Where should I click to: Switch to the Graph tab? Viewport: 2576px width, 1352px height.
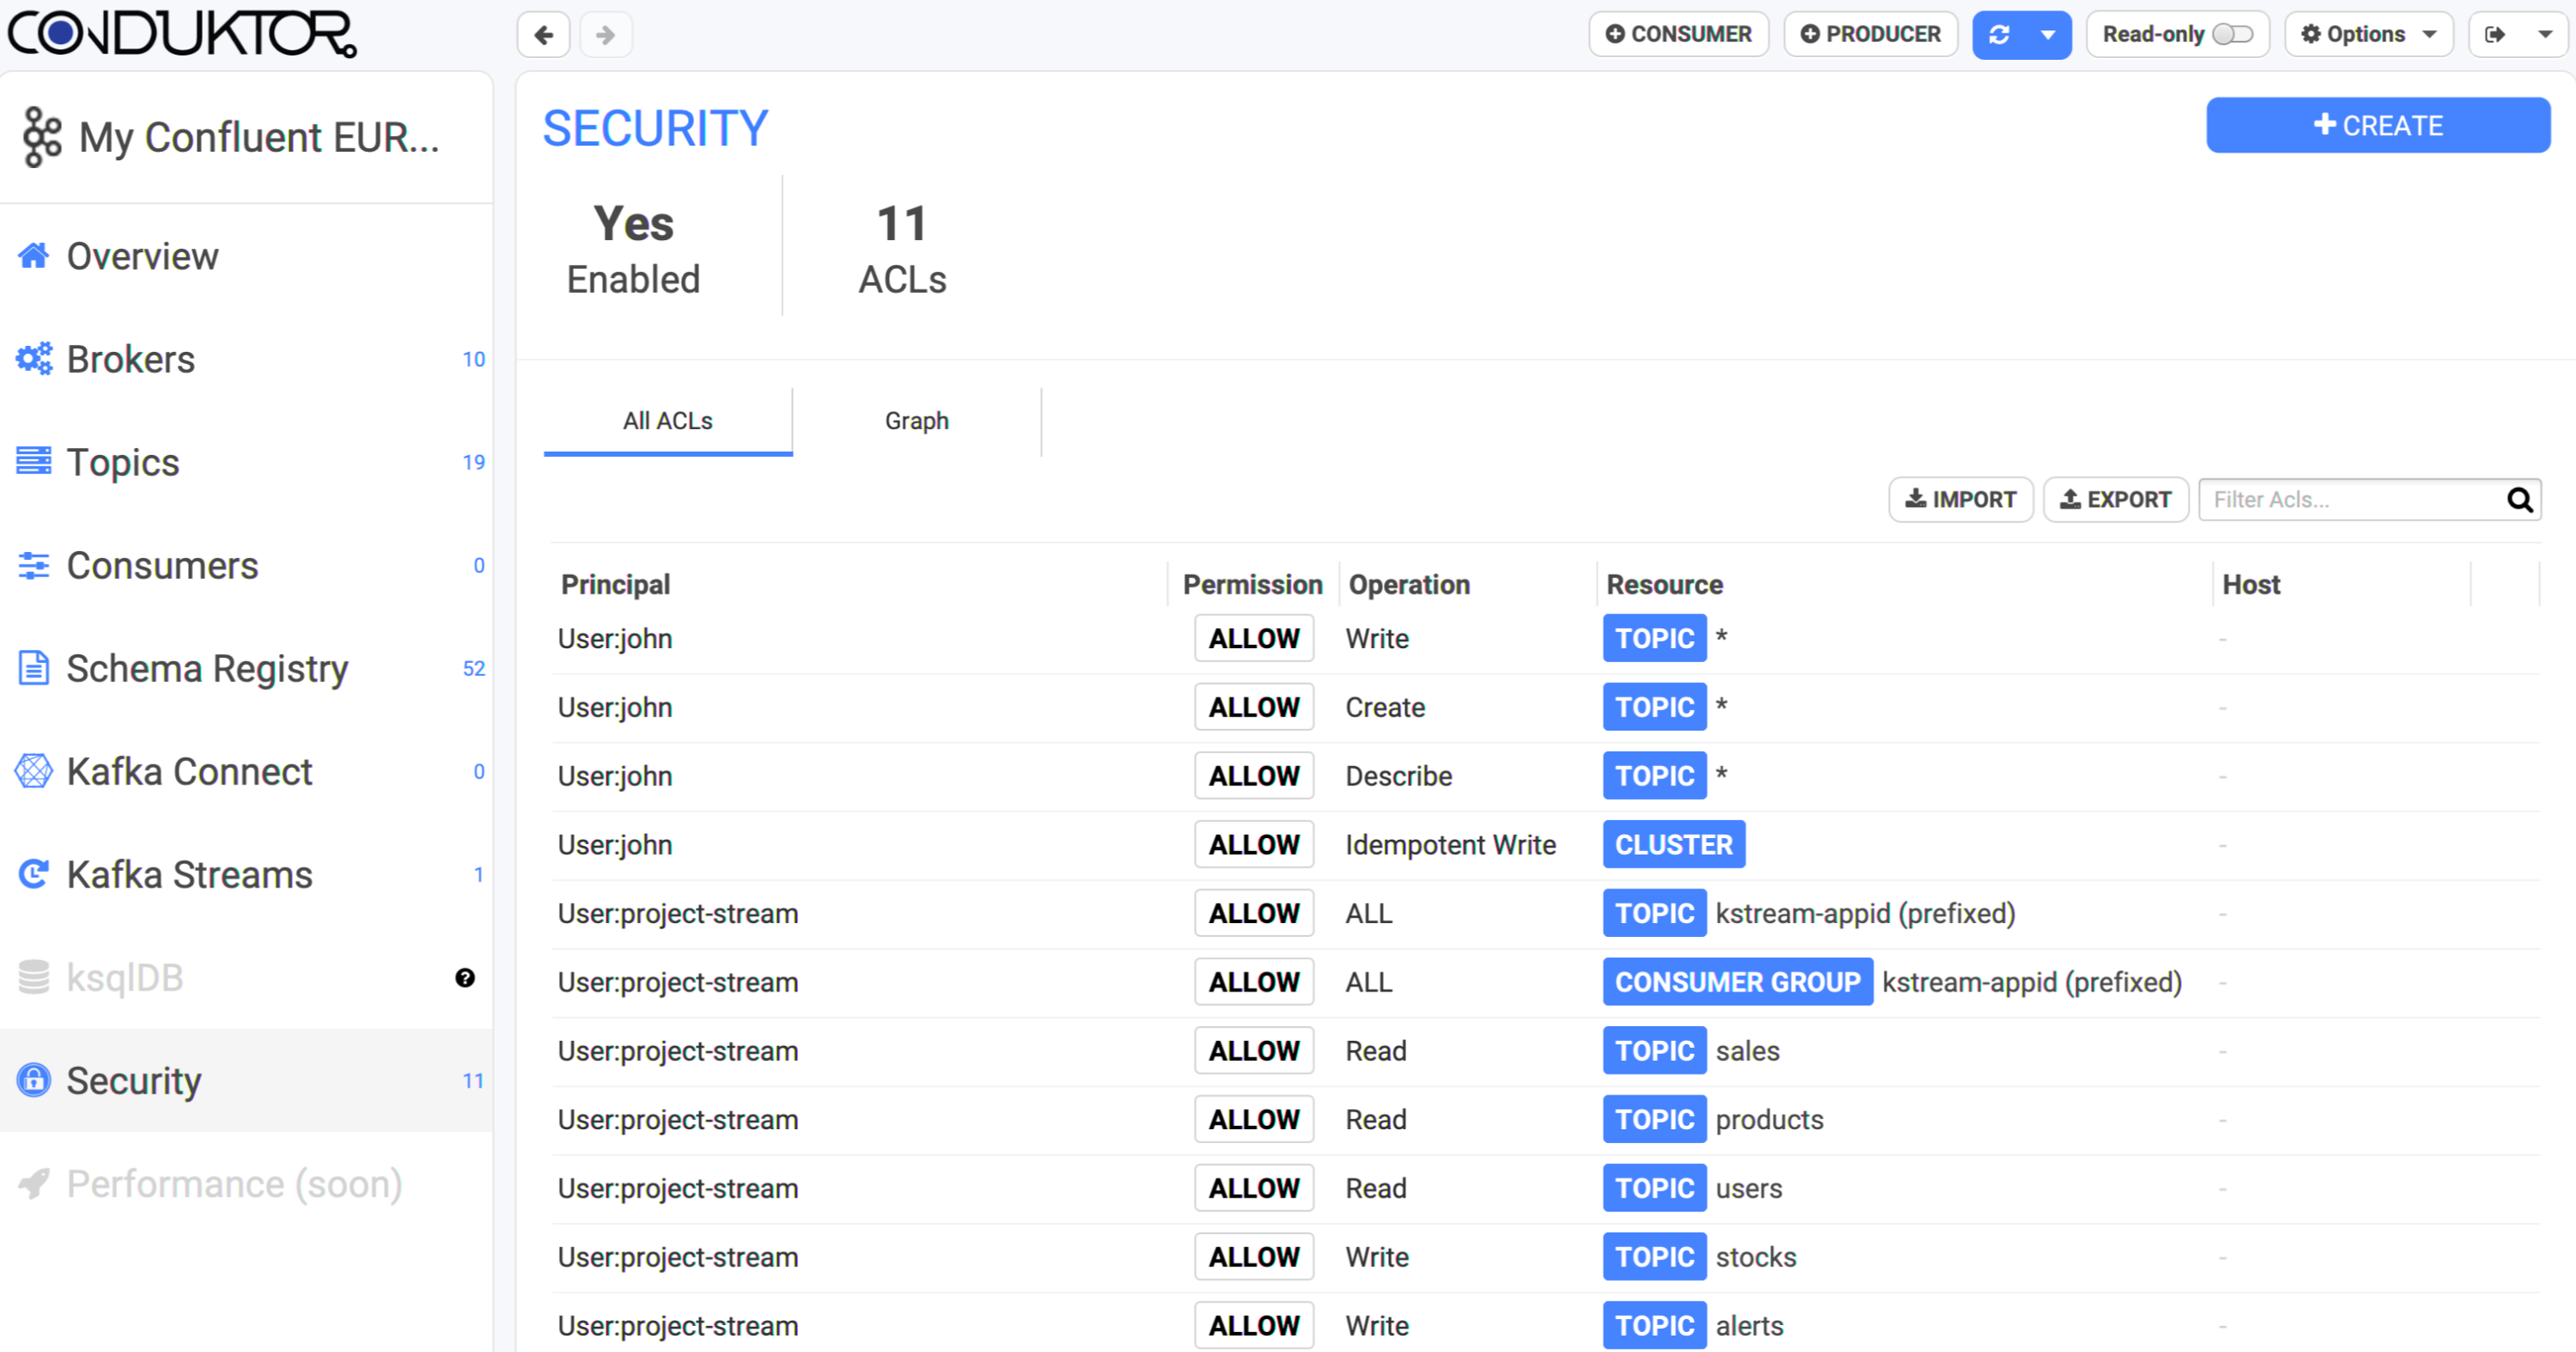click(x=916, y=421)
